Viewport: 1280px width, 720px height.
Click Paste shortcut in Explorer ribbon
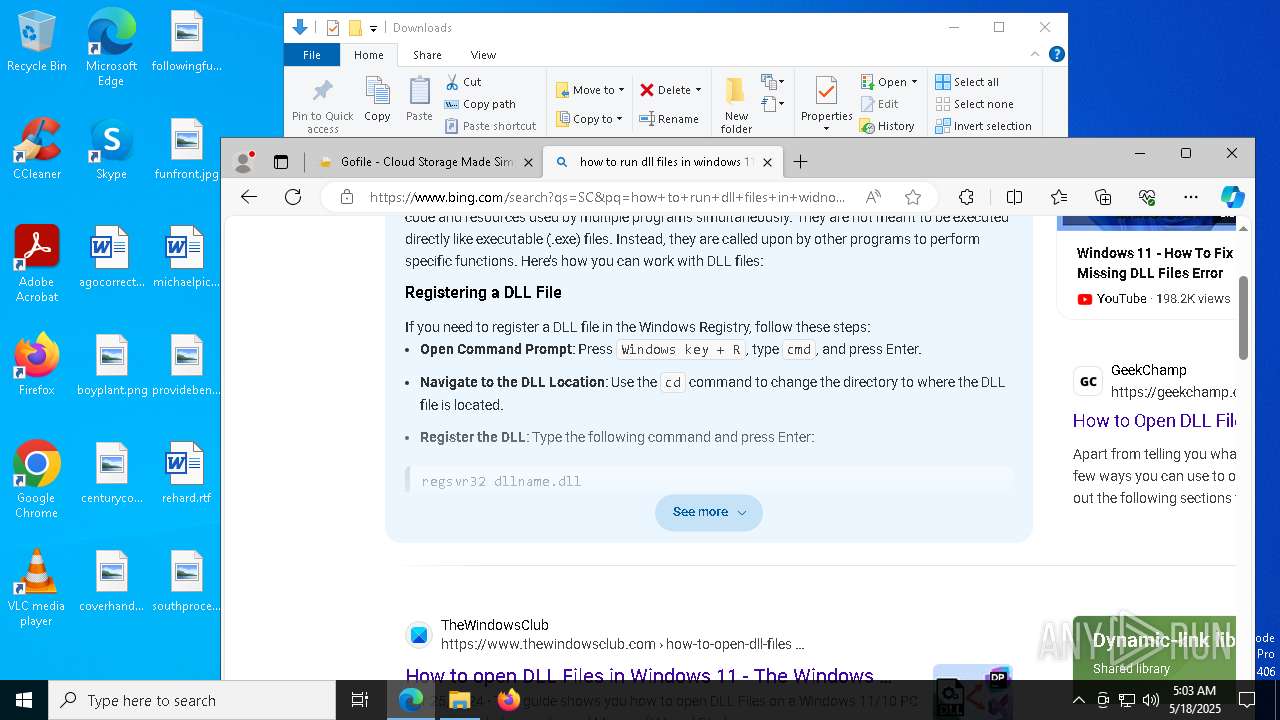[x=490, y=126]
